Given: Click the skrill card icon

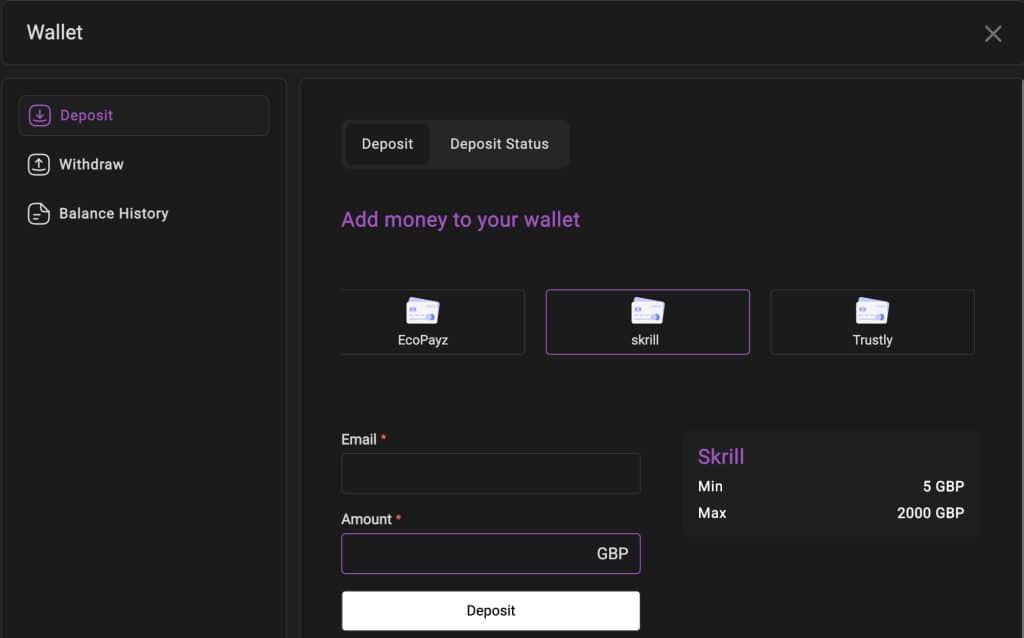Looking at the screenshot, I should [x=647, y=311].
